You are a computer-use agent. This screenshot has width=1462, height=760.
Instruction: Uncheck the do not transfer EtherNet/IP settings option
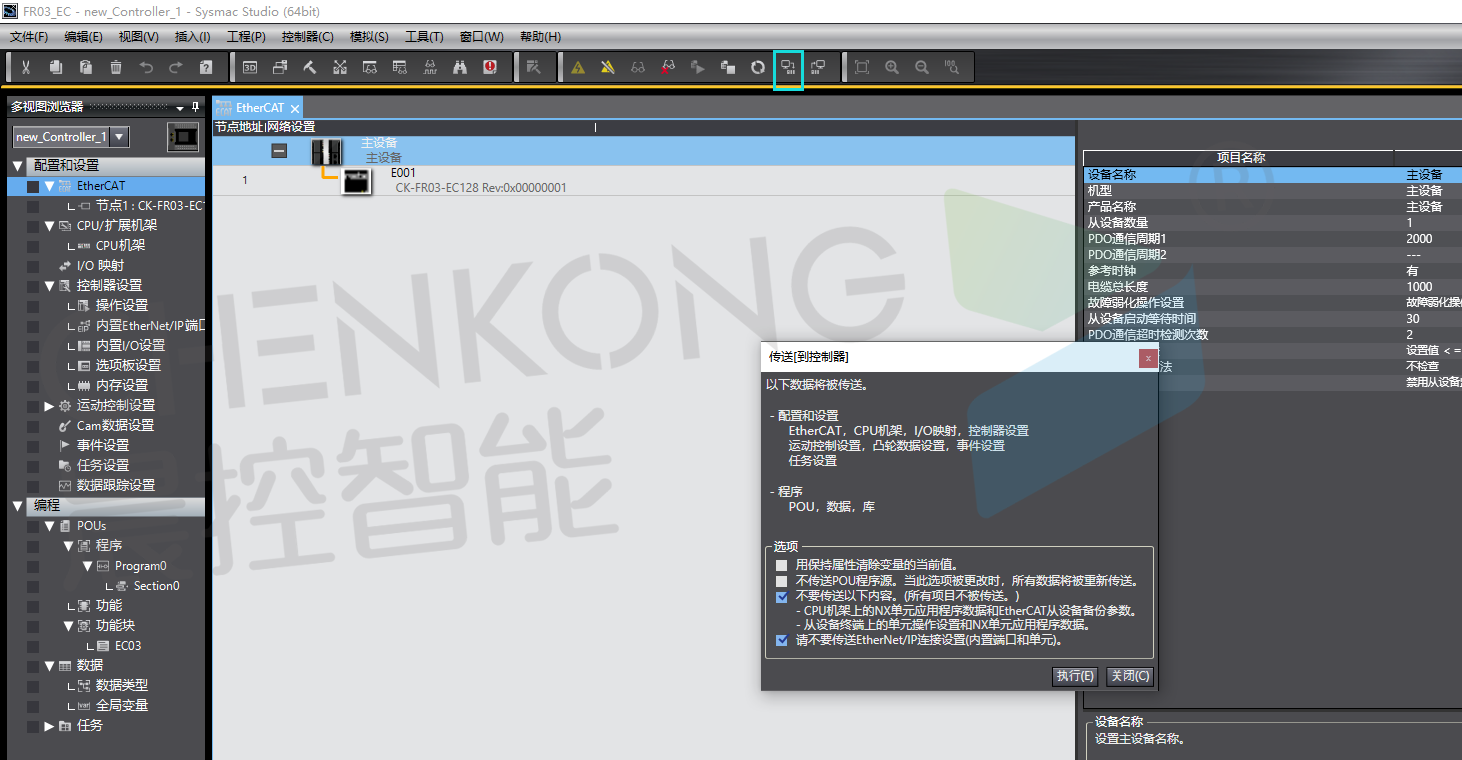782,641
